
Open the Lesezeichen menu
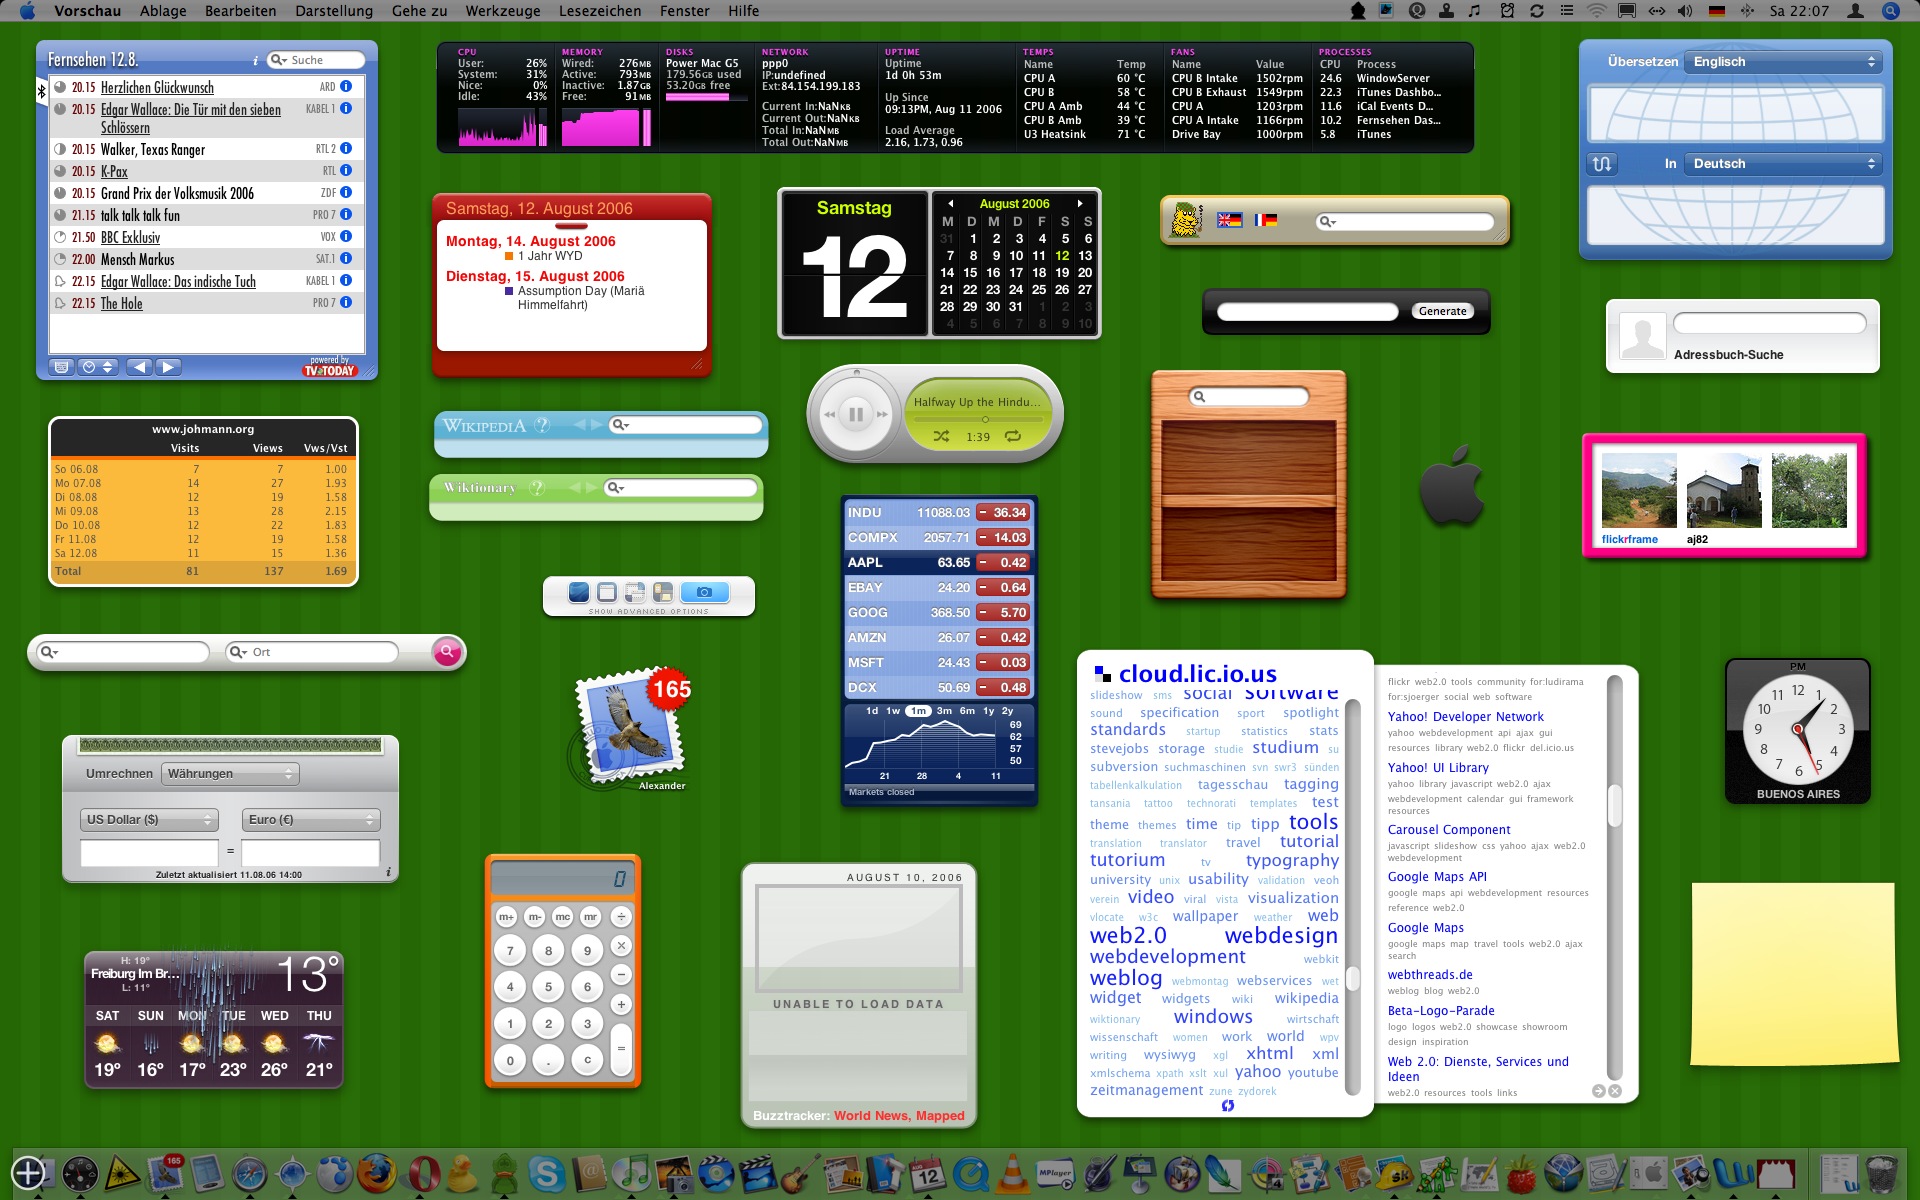click(600, 11)
